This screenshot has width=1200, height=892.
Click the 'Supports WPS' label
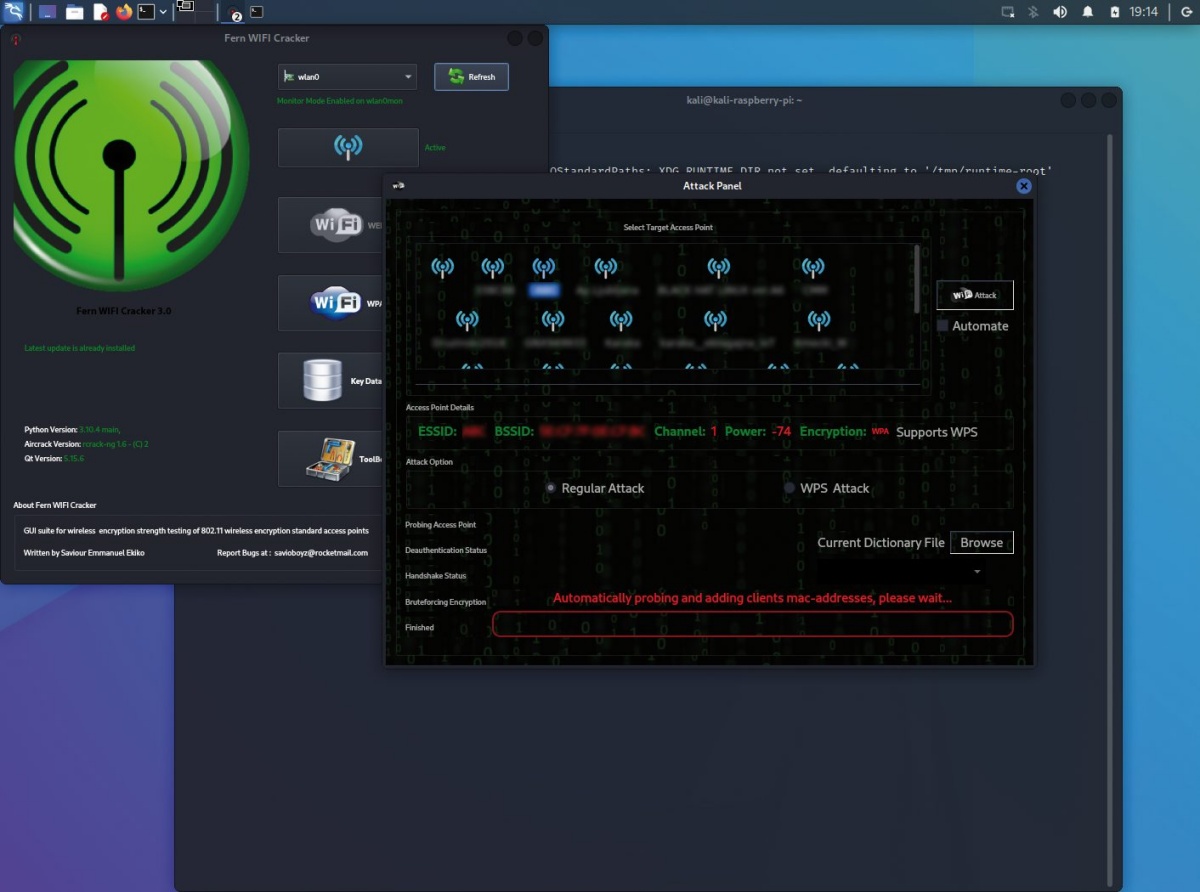937,432
